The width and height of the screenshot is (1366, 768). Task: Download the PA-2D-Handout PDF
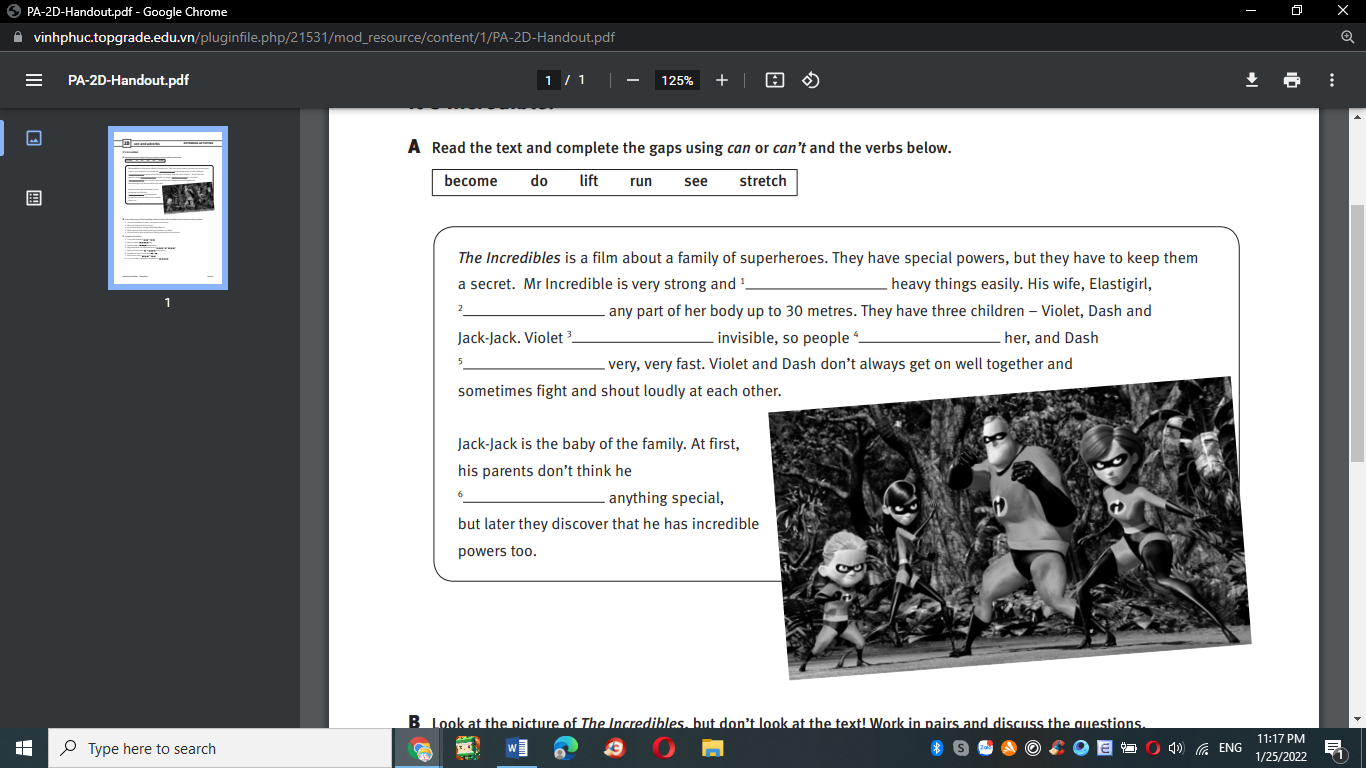(1252, 80)
